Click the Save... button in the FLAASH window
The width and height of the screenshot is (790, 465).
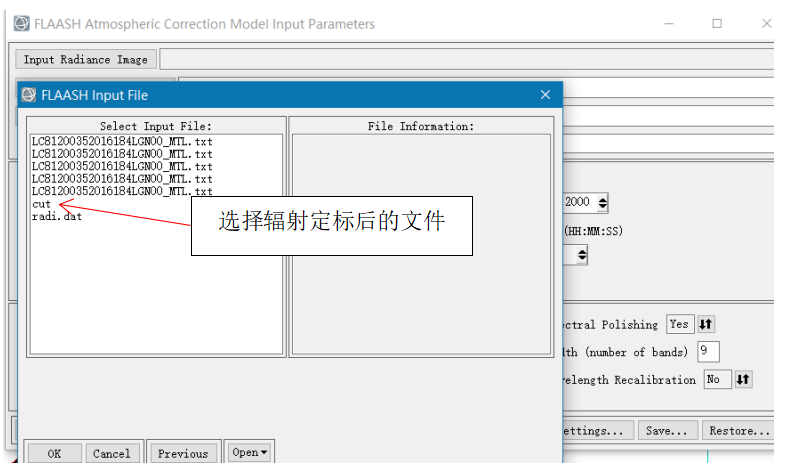pyautogui.click(x=667, y=430)
